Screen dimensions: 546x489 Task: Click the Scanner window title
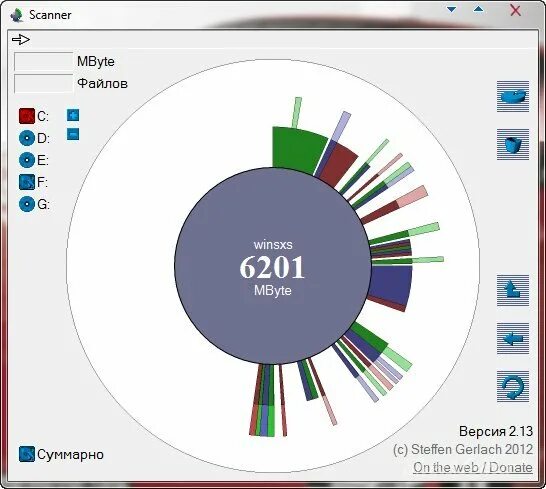point(50,15)
